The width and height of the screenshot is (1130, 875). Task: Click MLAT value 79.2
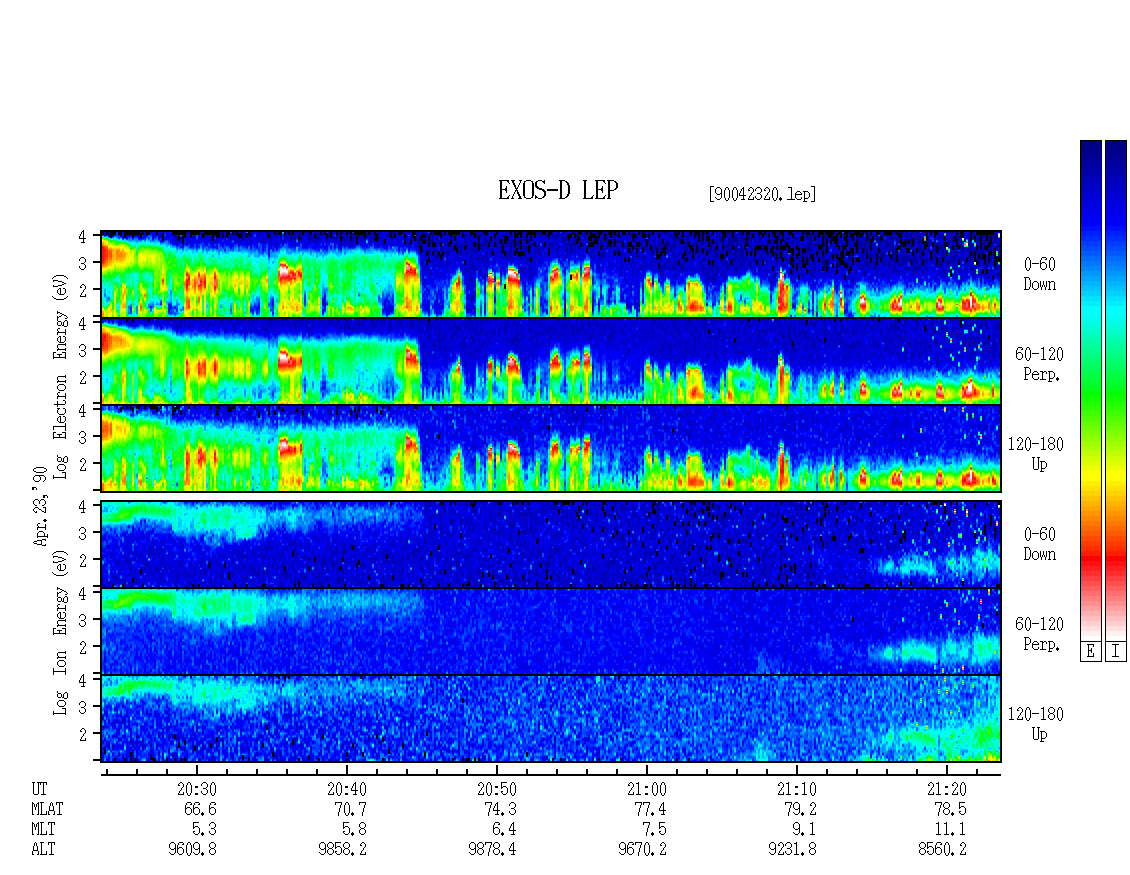pyautogui.click(x=800, y=809)
